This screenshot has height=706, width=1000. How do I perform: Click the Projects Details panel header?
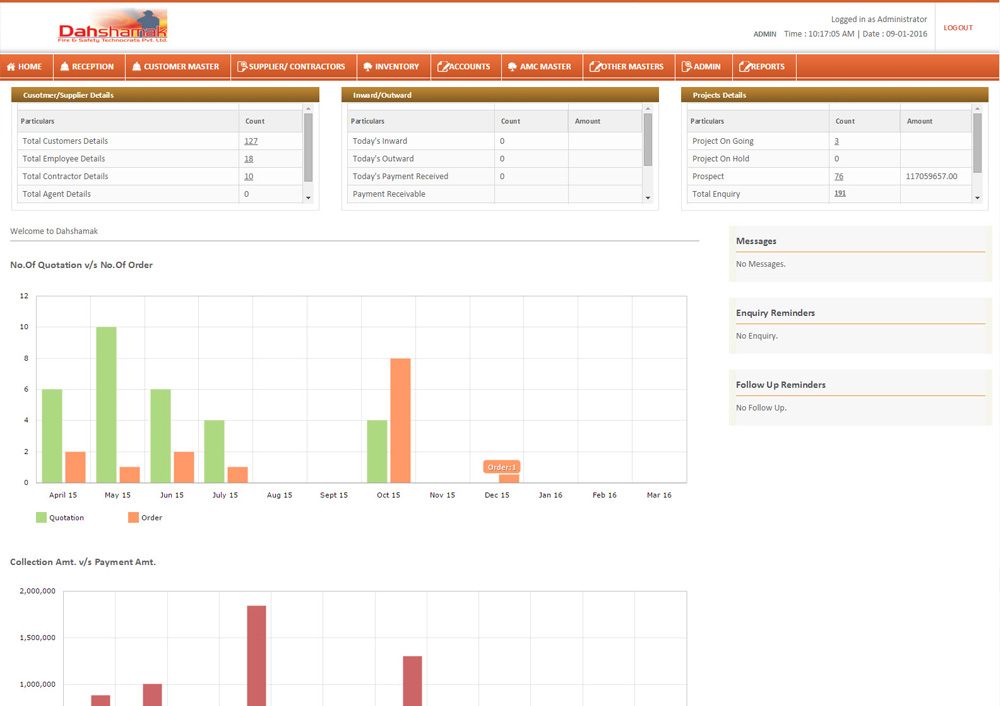coord(835,95)
